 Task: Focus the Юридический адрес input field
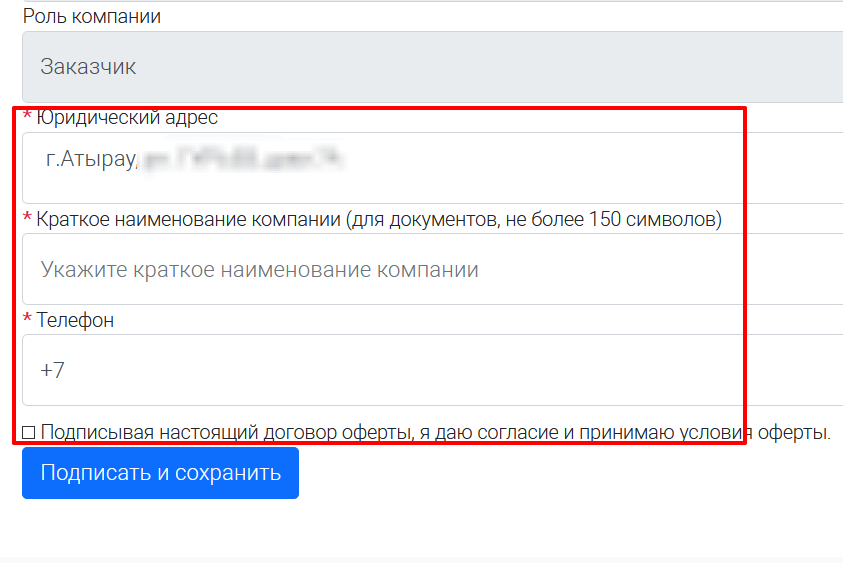tap(500, 168)
